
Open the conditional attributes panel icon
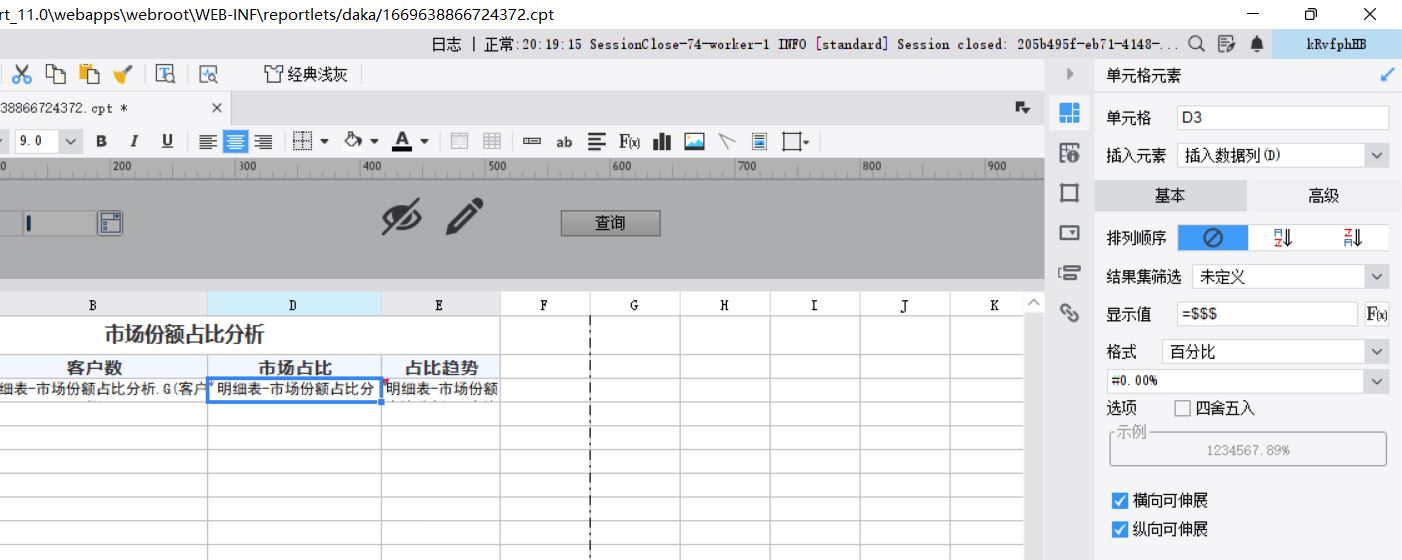pos(1069,273)
